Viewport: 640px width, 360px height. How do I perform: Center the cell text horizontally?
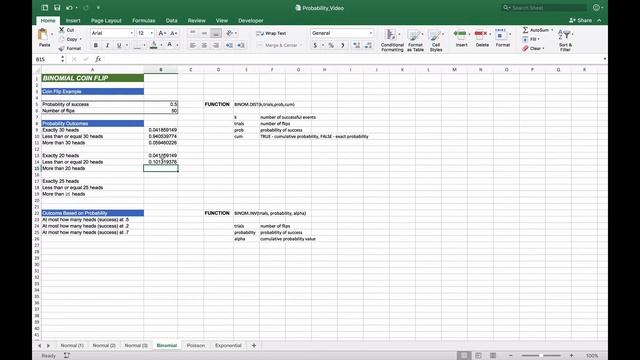[x=204, y=45]
